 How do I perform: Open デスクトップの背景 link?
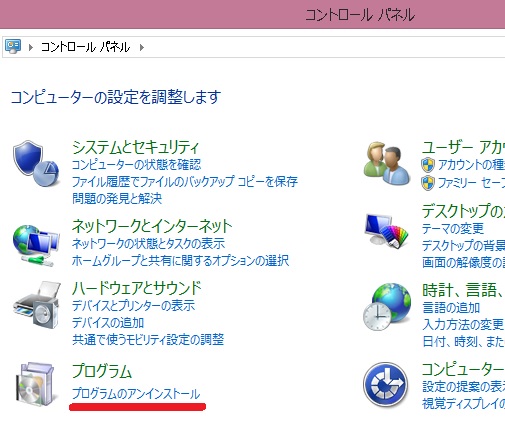click(463, 246)
